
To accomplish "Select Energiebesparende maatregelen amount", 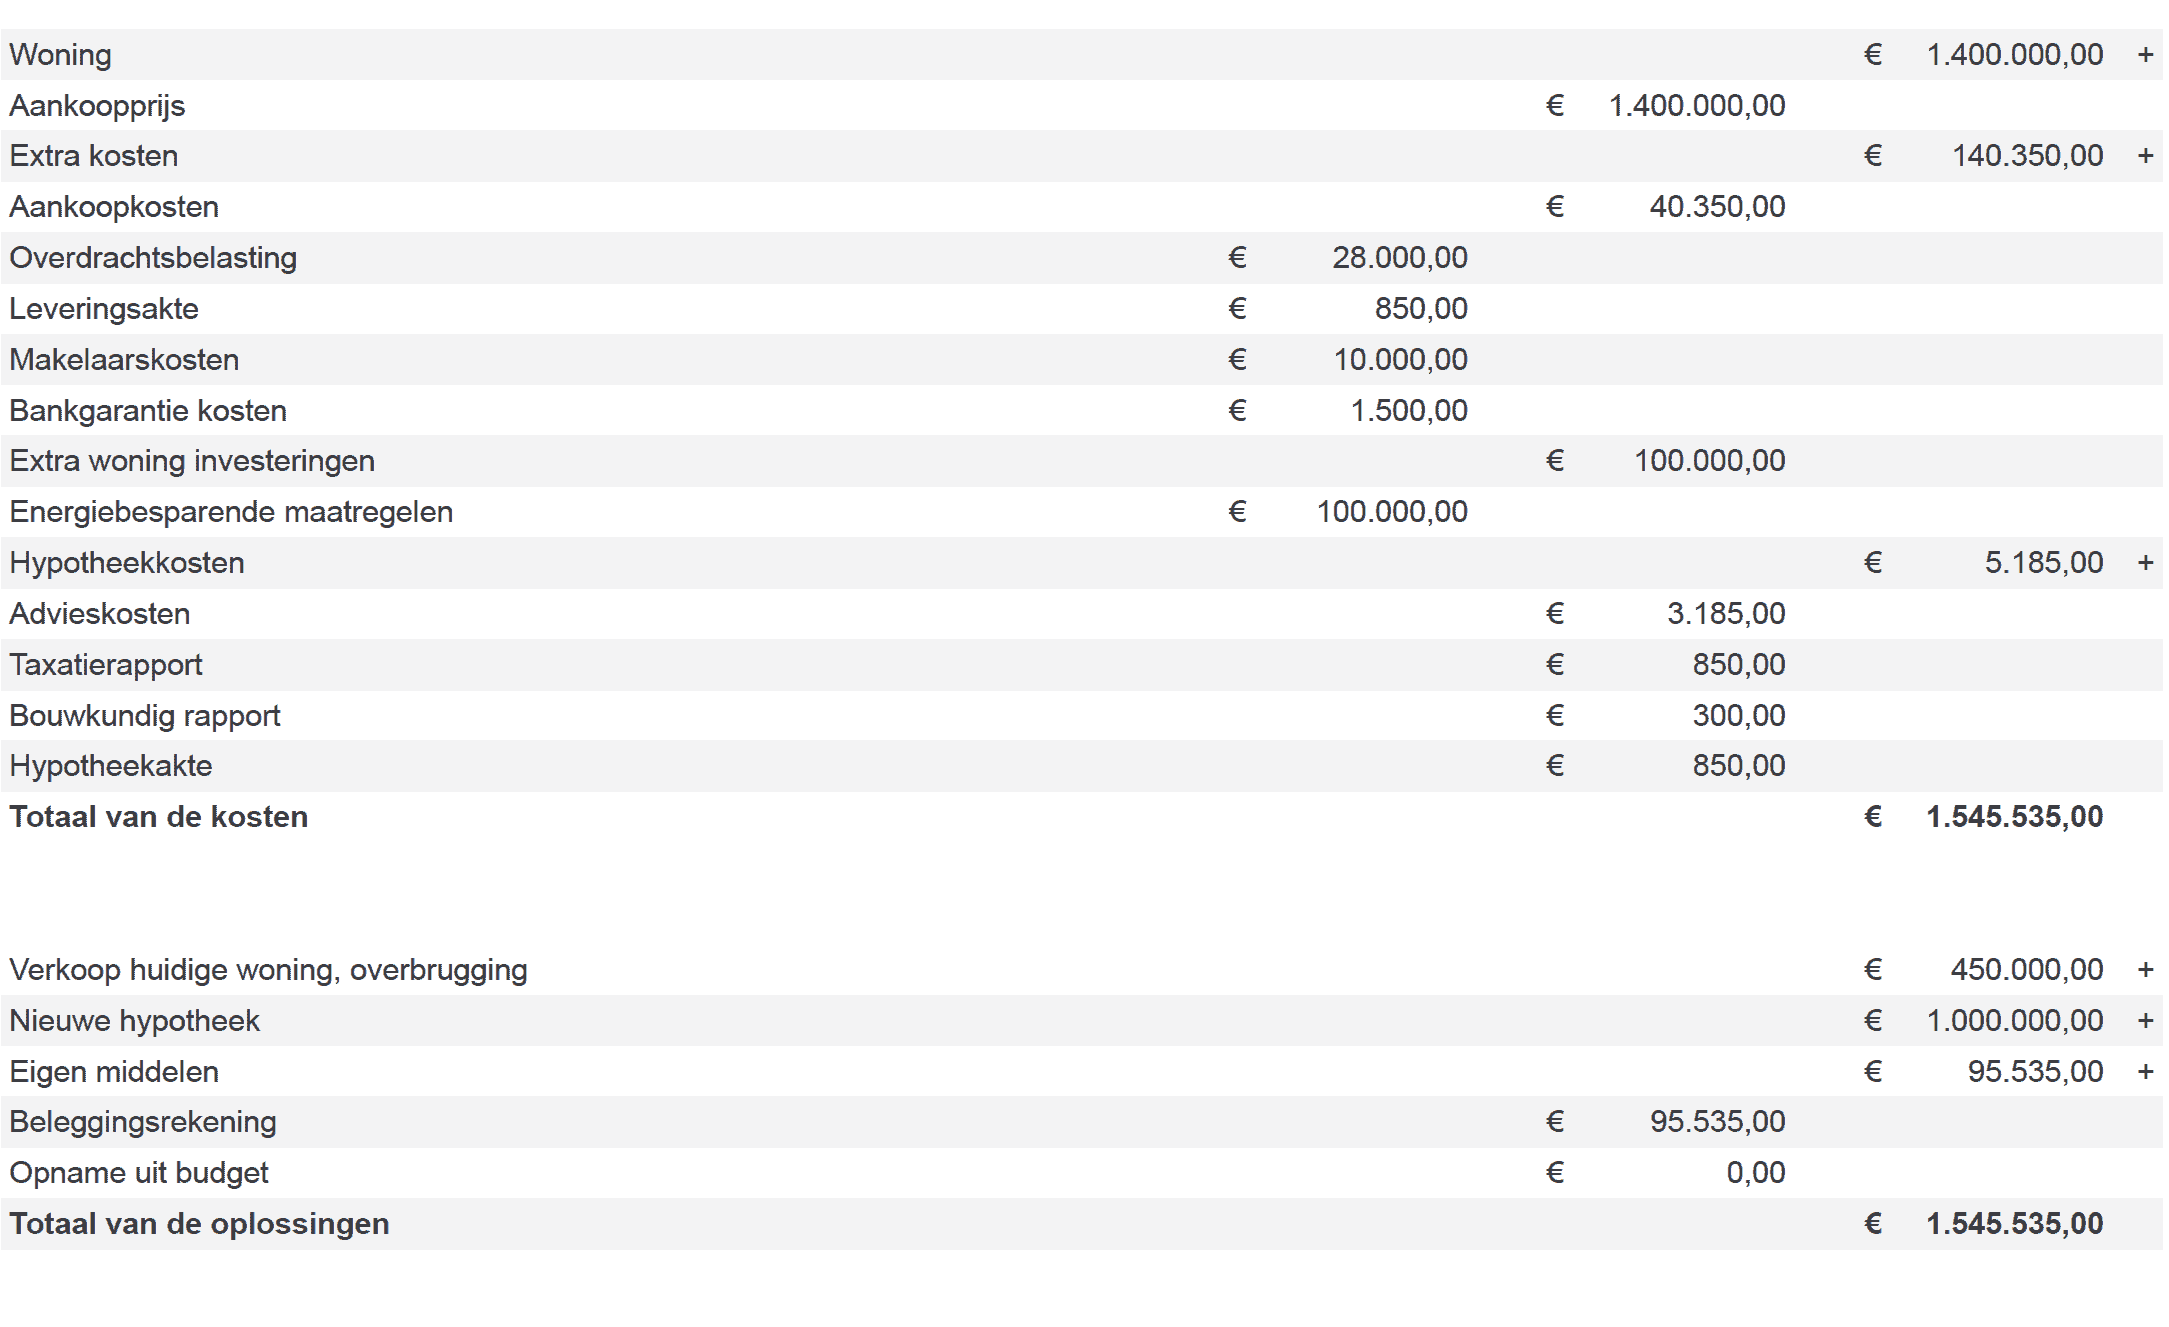I will pyautogui.click(x=1392, y=512).
